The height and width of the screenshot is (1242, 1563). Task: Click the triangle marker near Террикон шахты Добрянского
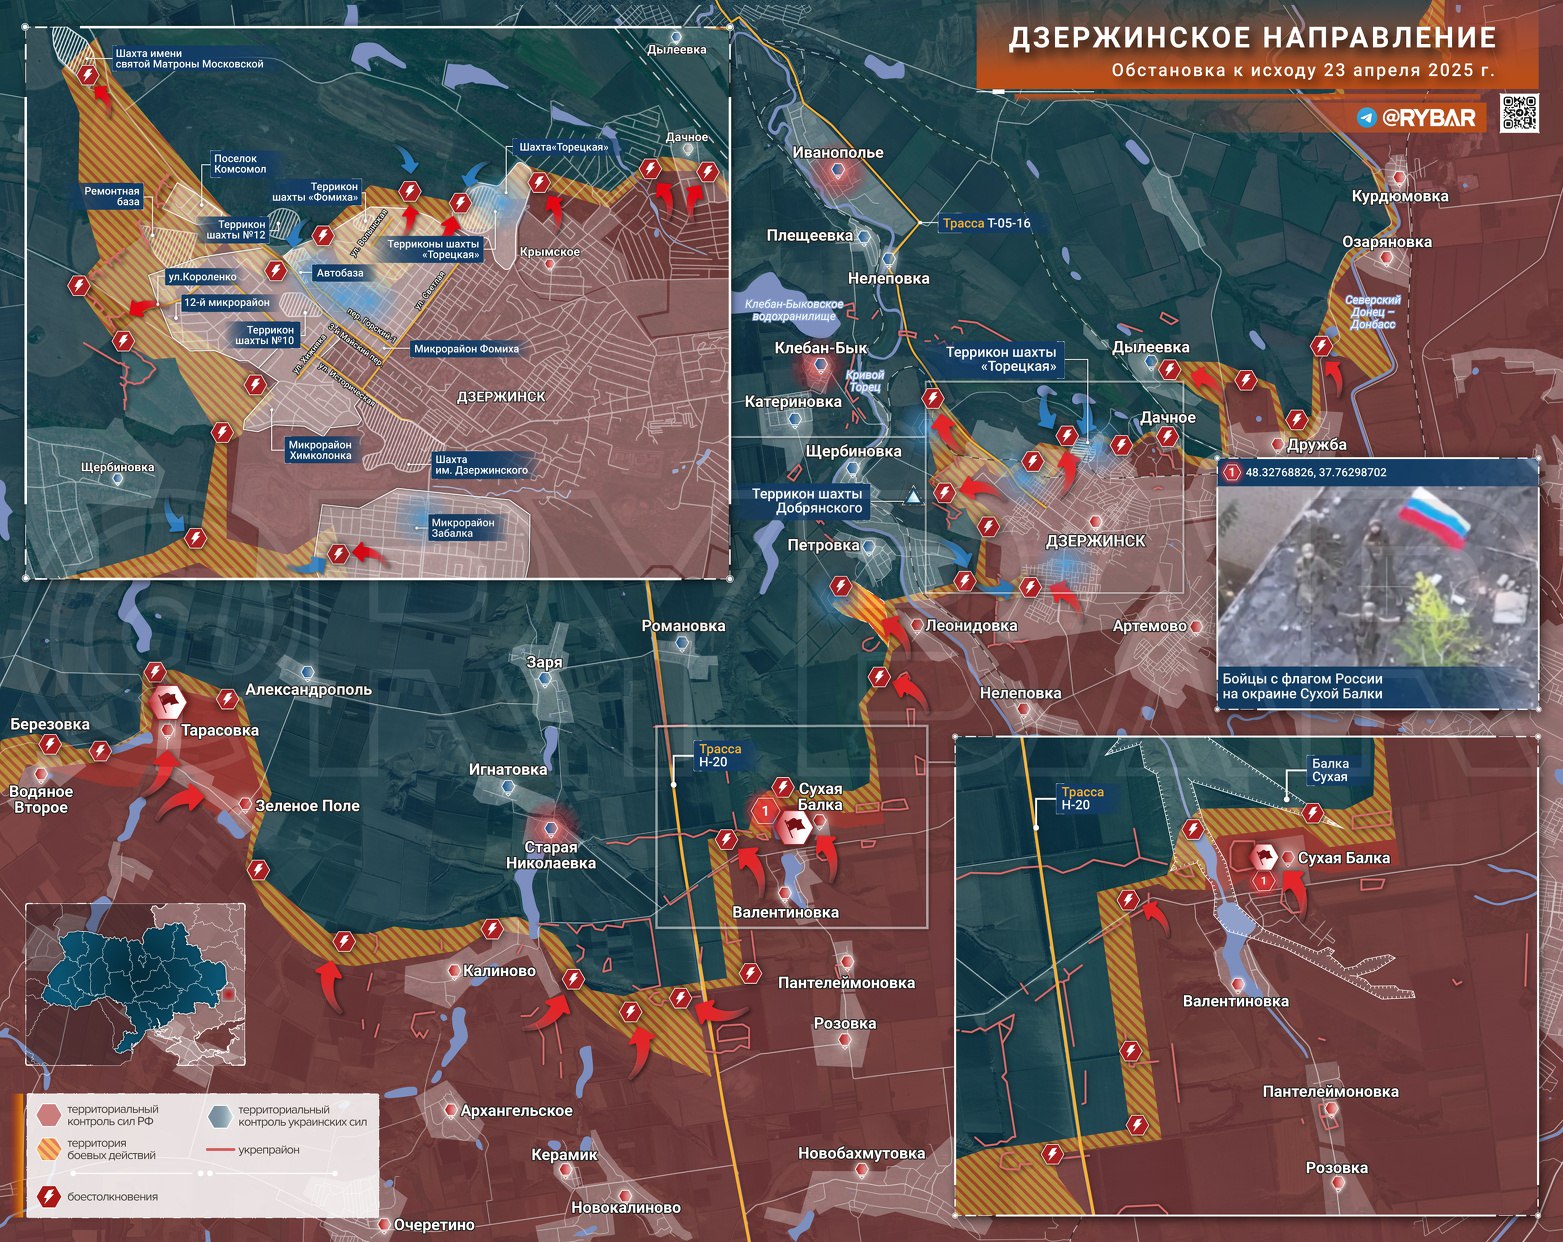(x=912, y=497)
